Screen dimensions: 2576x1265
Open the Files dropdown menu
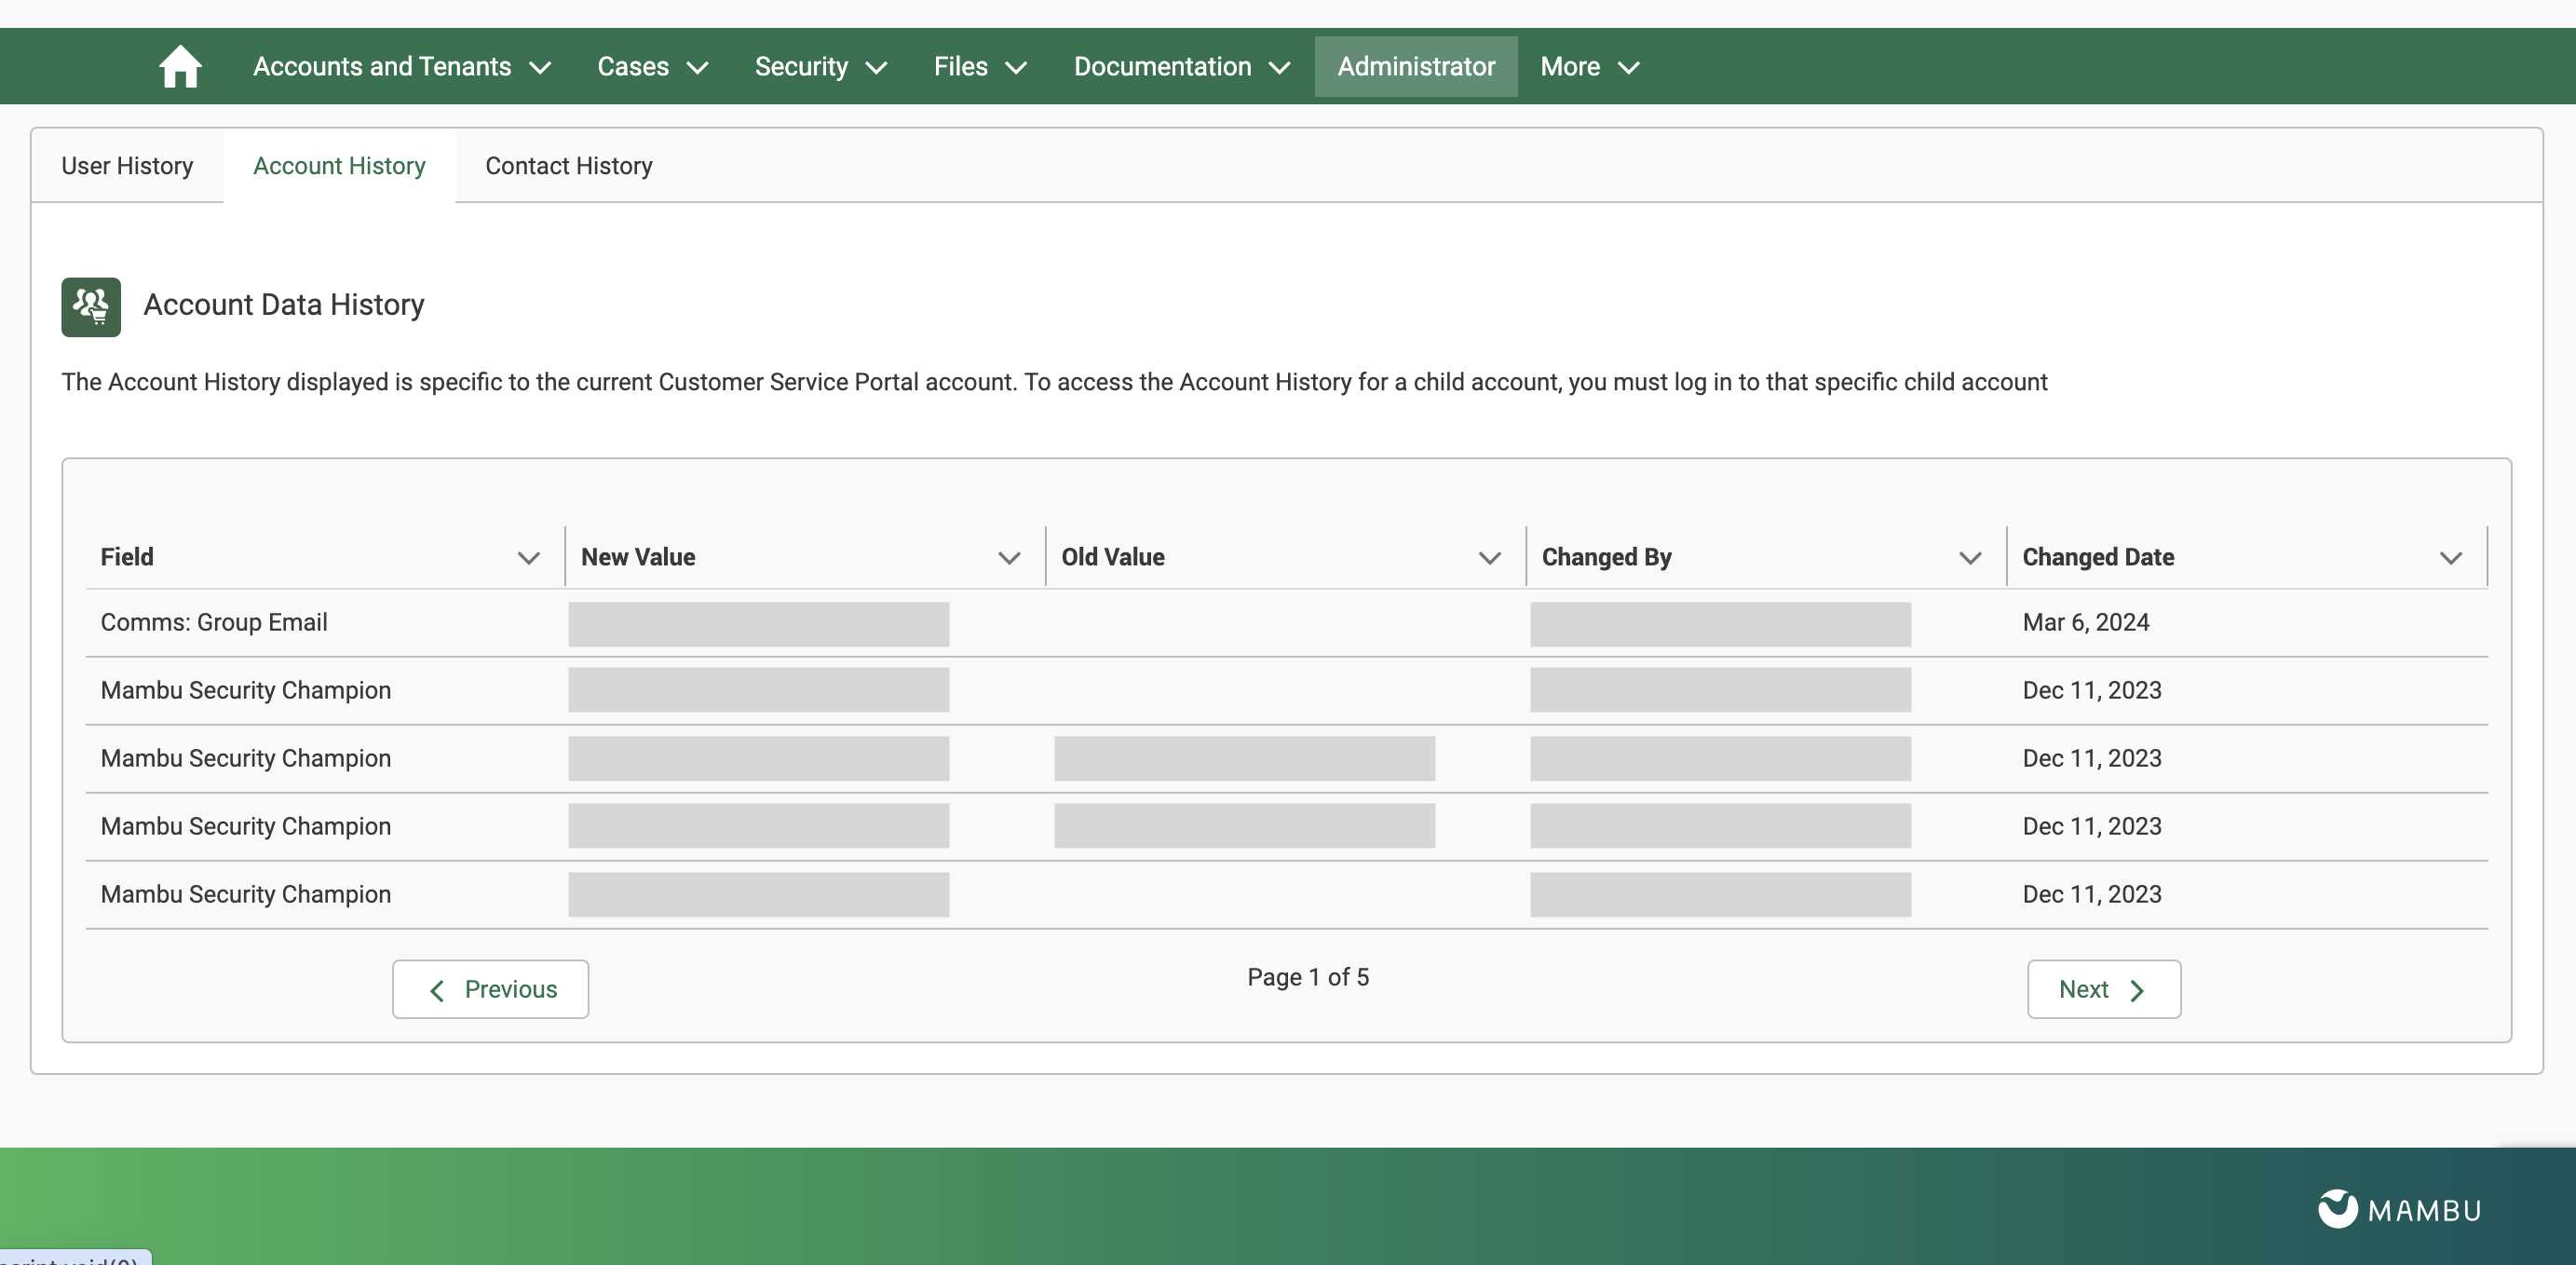click(x=979, y=67)
